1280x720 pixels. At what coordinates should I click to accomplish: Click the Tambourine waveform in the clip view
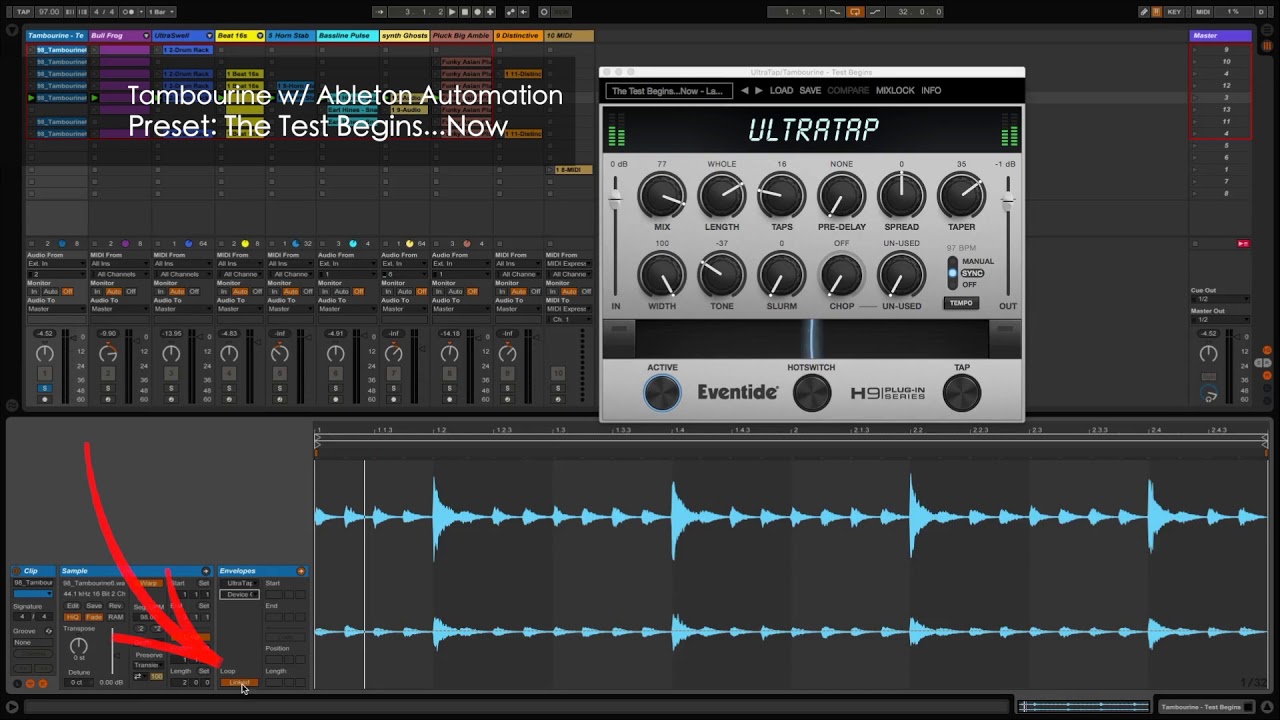point(791,574)
